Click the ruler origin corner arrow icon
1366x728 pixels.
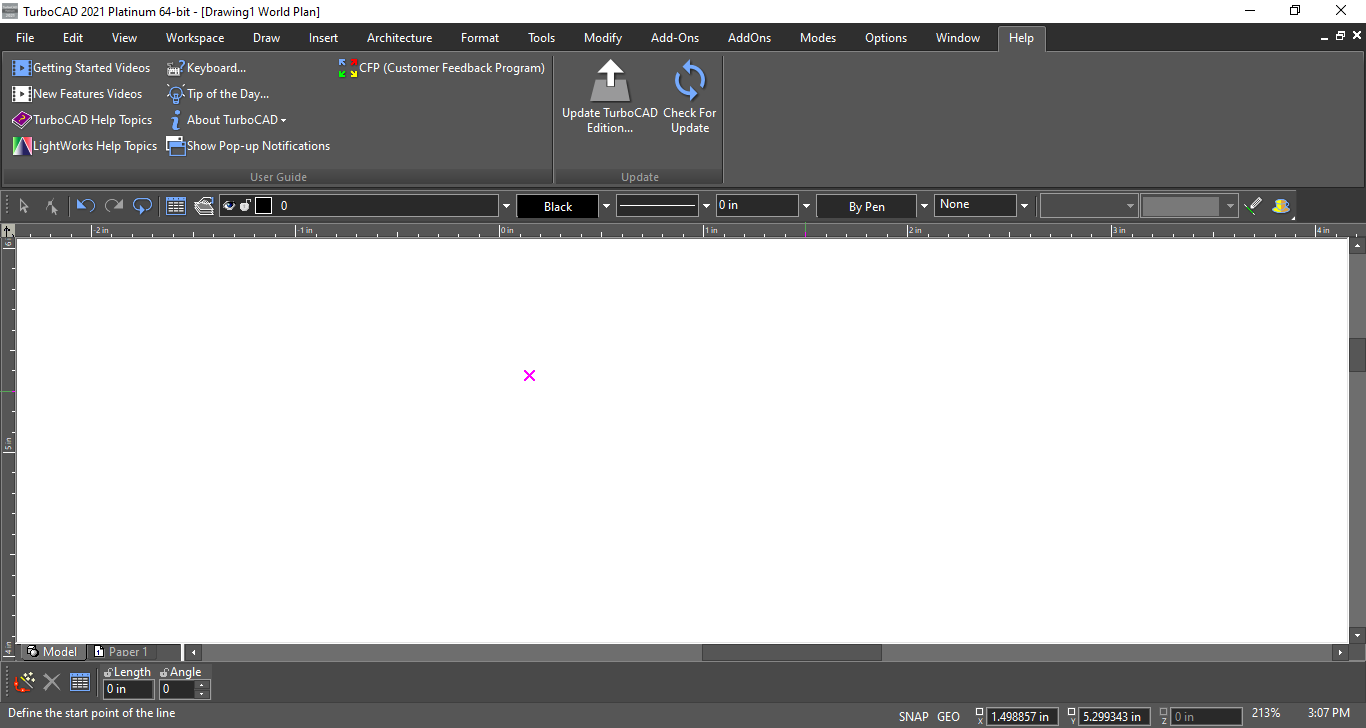click(8, 230)
